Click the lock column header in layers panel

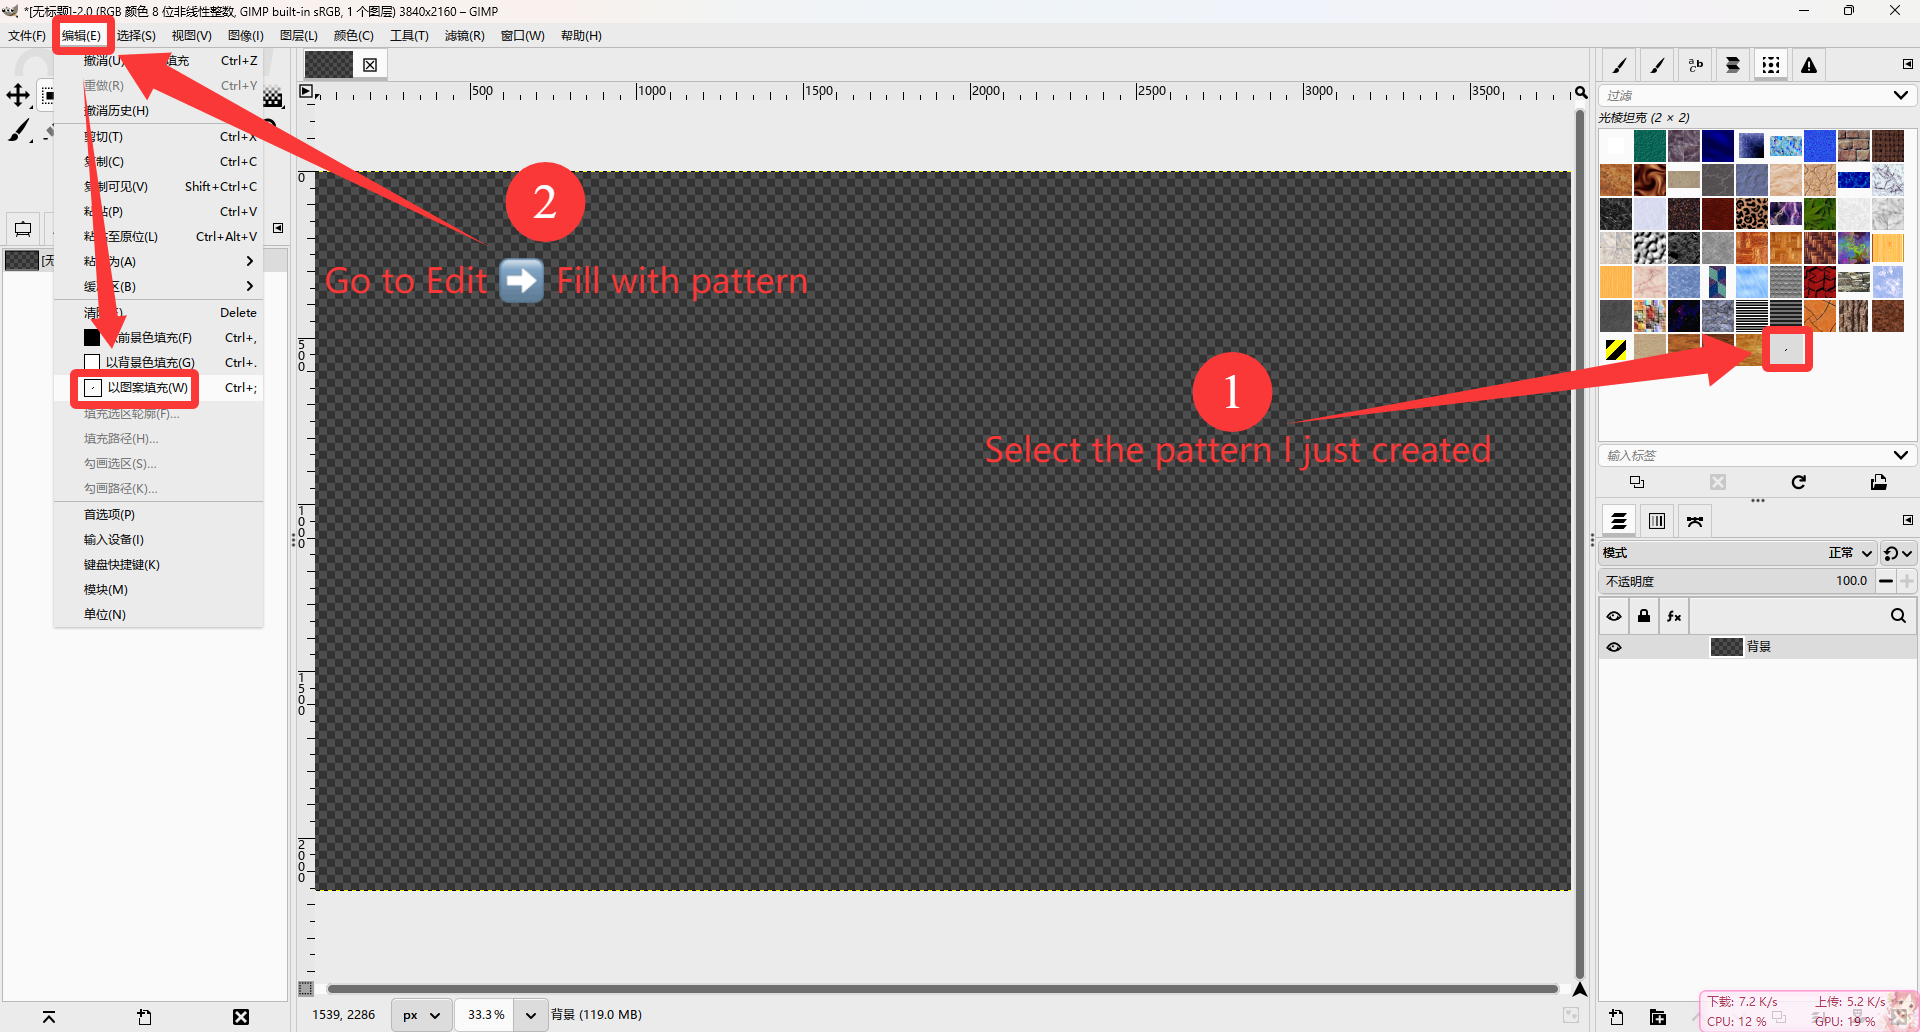tap(1644, 616)
